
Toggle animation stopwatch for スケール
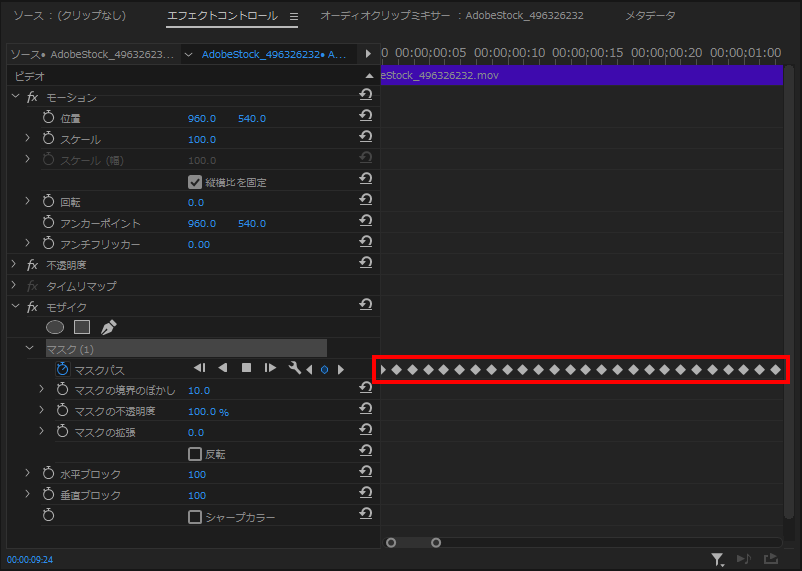click(x=49, y=139)
